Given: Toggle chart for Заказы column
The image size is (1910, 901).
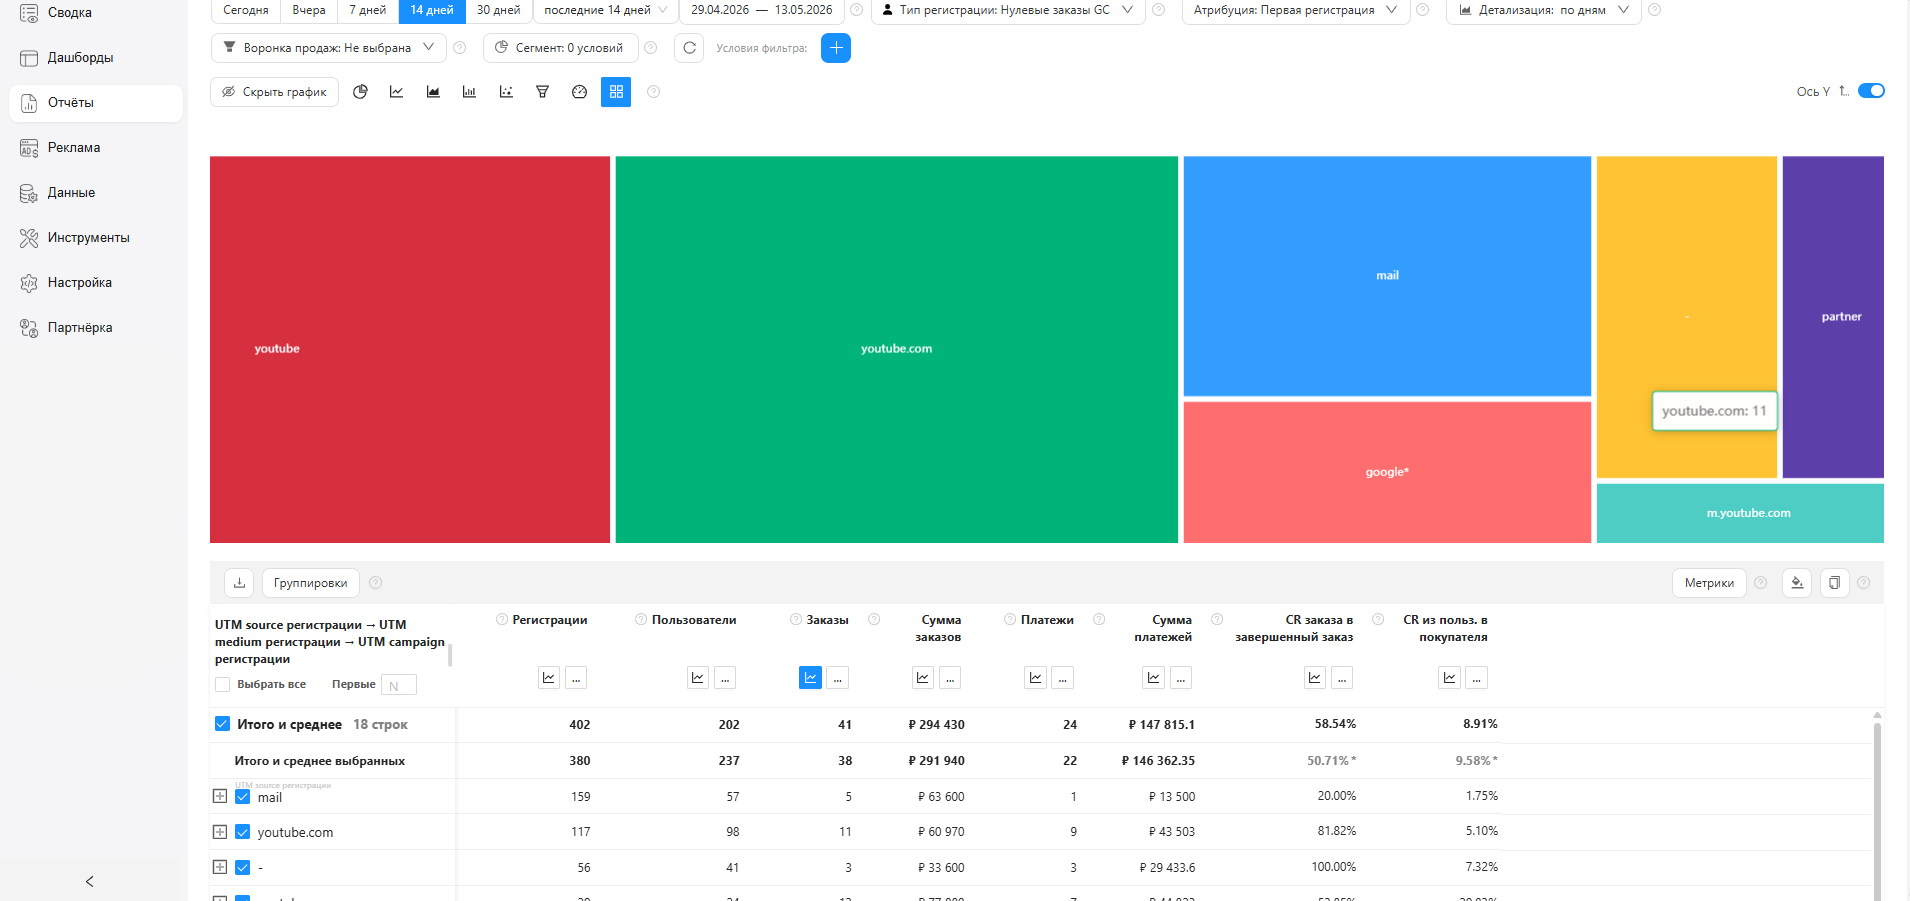Looking at the screenshot, I should pyautogui.click(x=811, y=678).
